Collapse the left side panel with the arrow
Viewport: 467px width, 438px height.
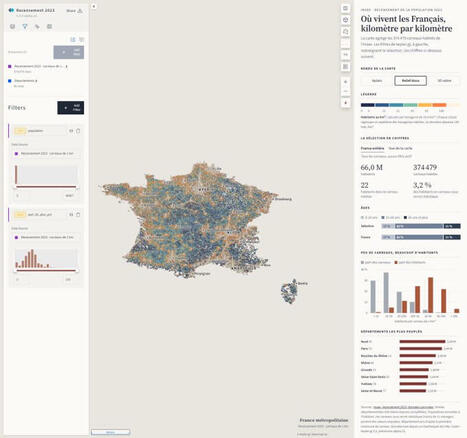click(94, 6)
